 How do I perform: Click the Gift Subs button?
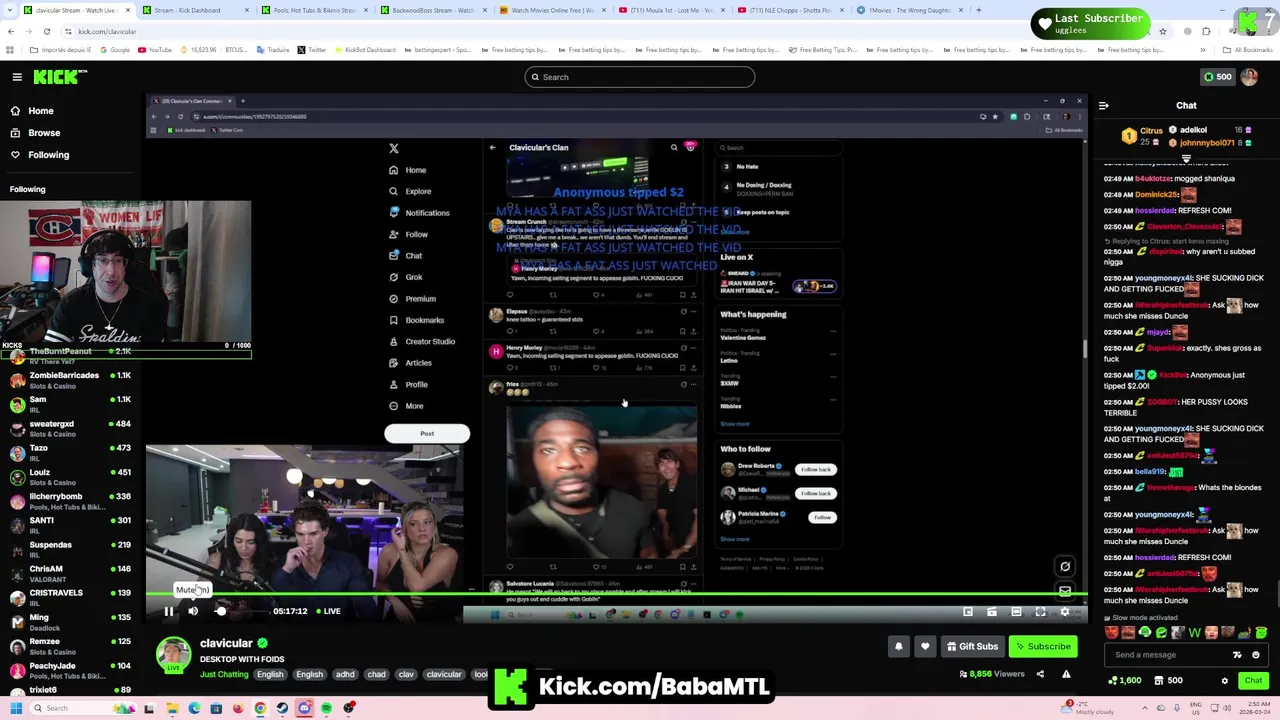point(972,647)
